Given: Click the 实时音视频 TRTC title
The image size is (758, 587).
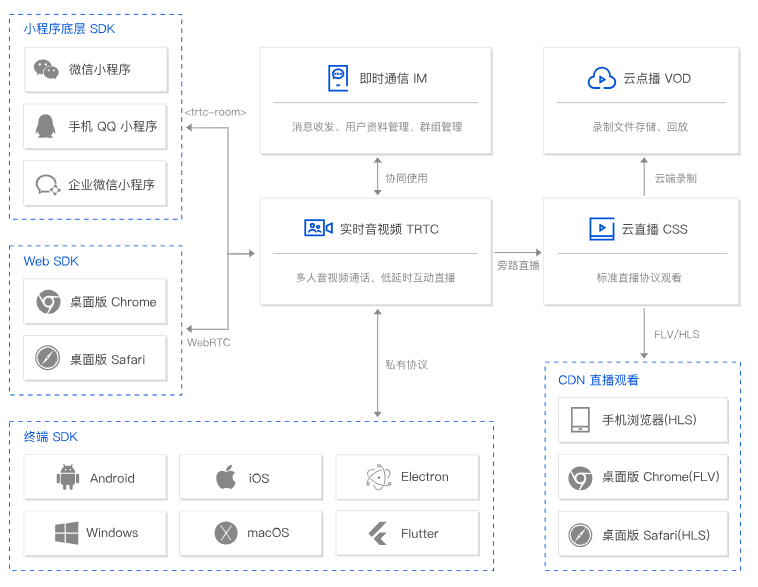Looking at the screenshot, I should (x=389, y=229).
